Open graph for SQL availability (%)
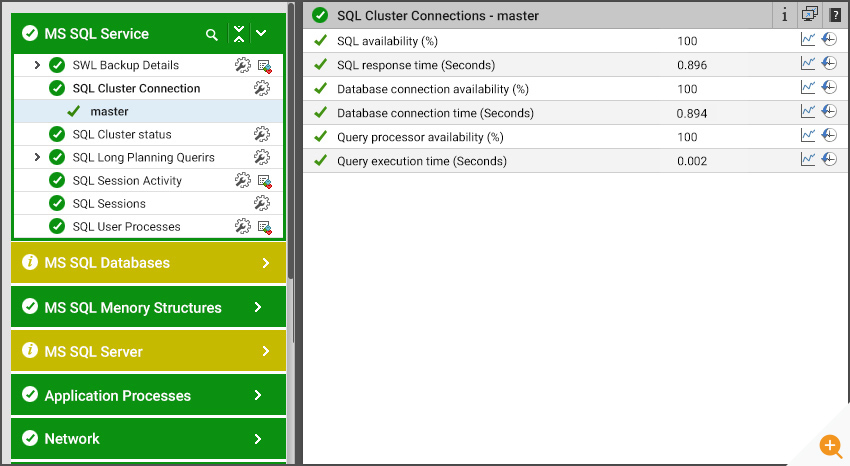This screenshot has width=850, height=466. click(808, 39)
